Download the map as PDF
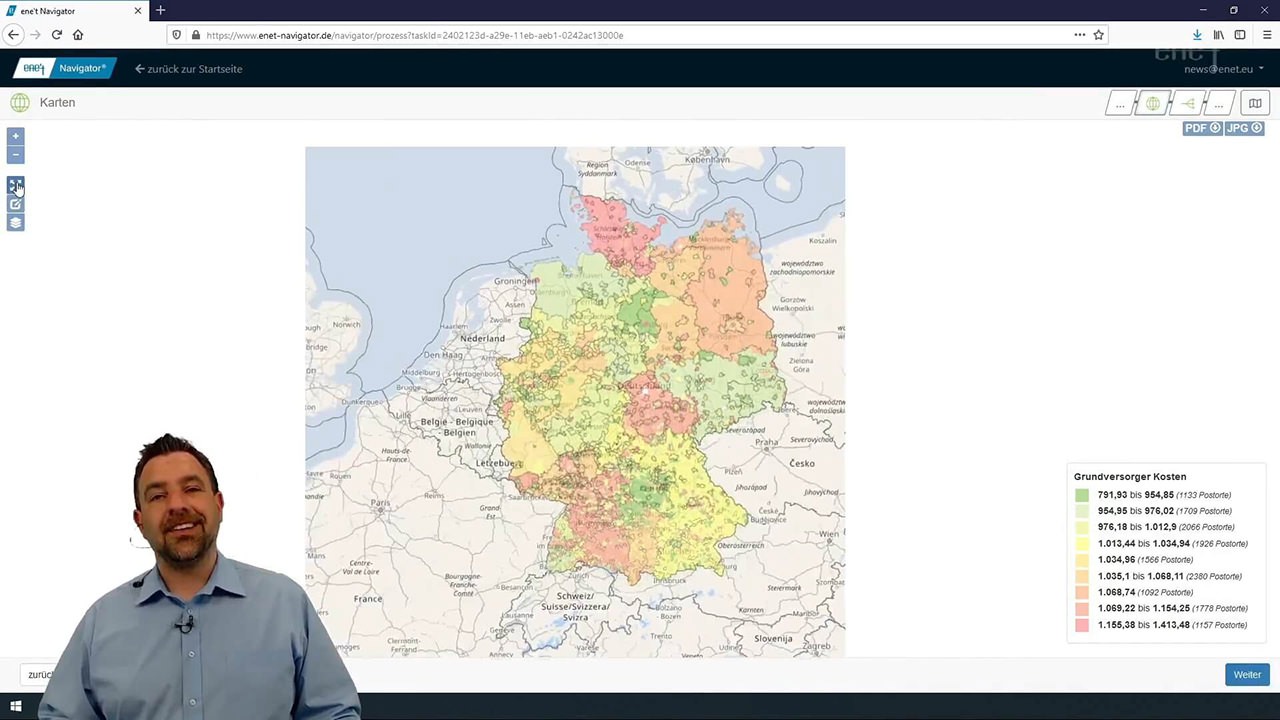 point(1202,128)
